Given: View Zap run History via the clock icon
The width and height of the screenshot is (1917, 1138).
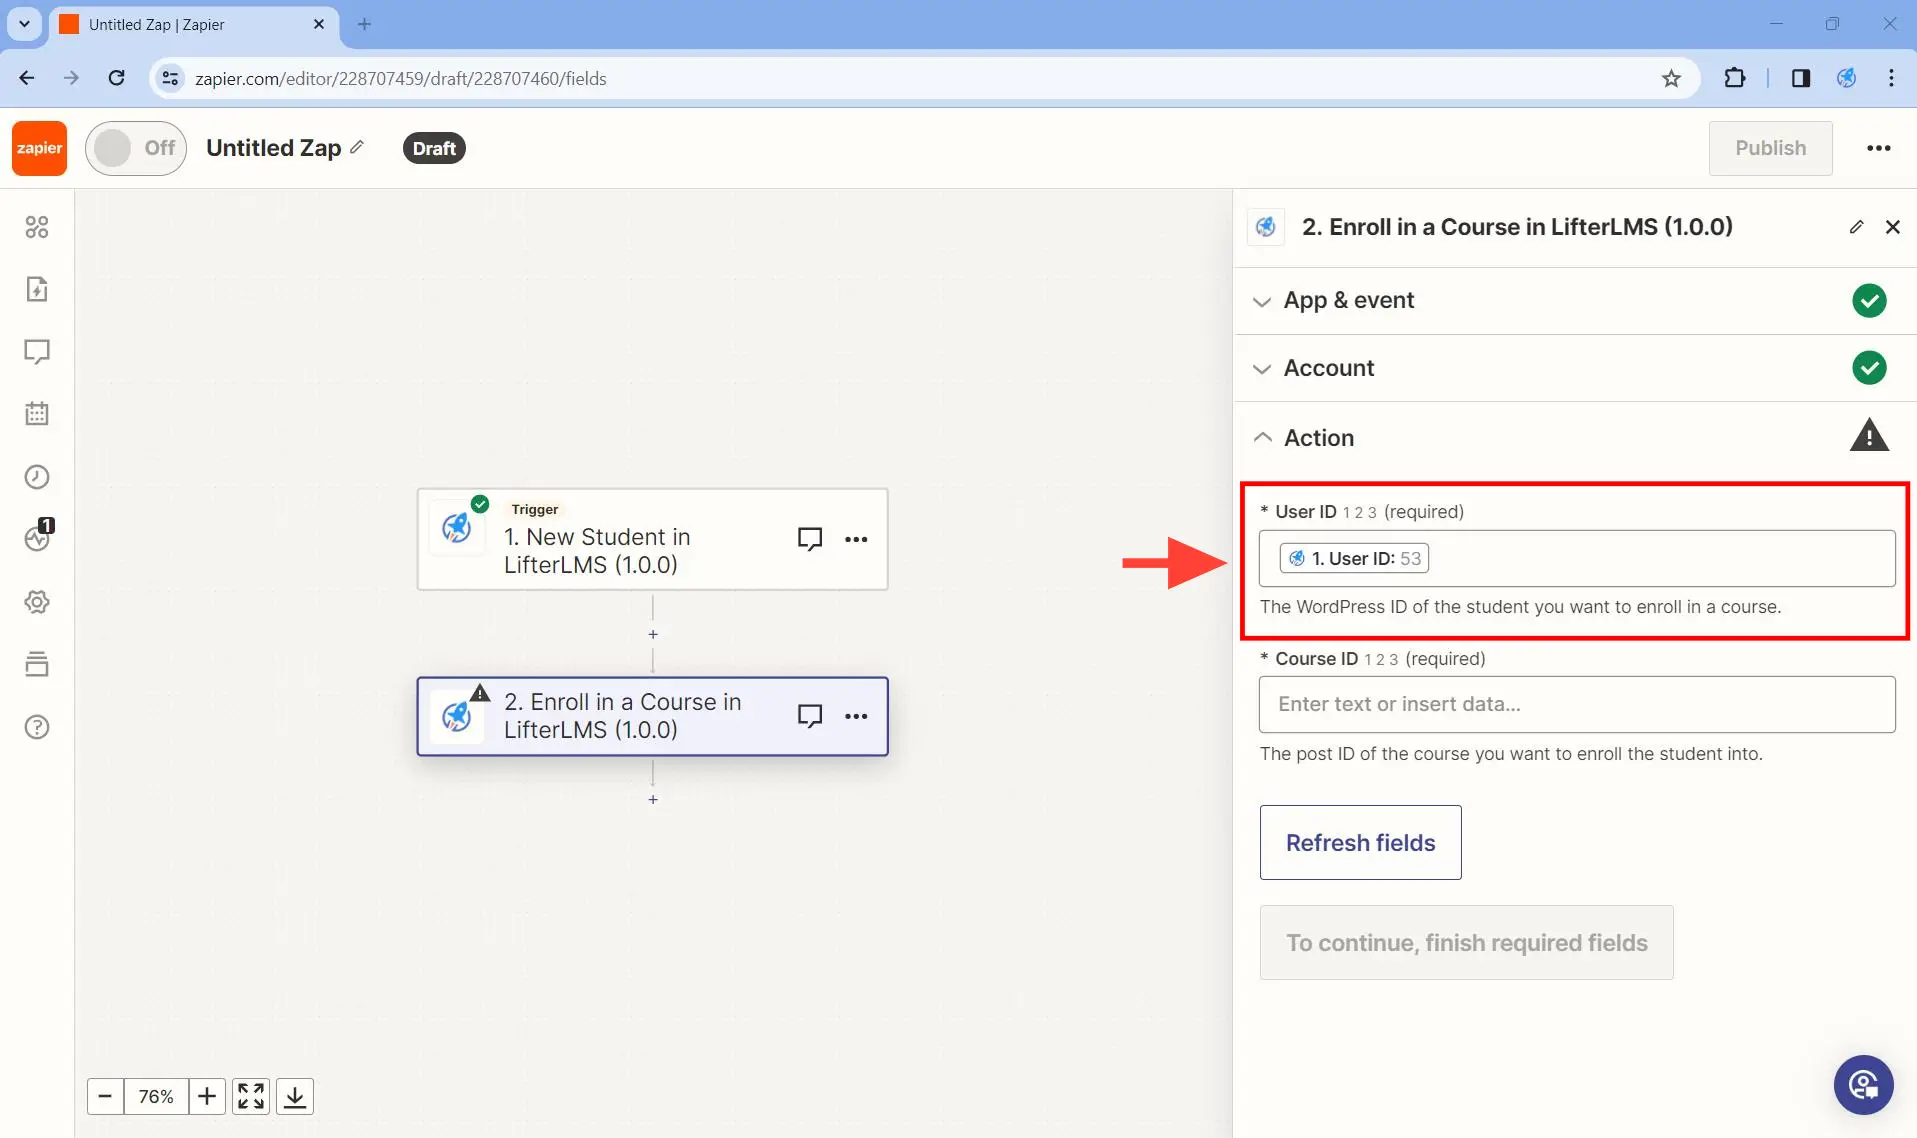Looking at the screenshot, I should (x=38, y=477).
